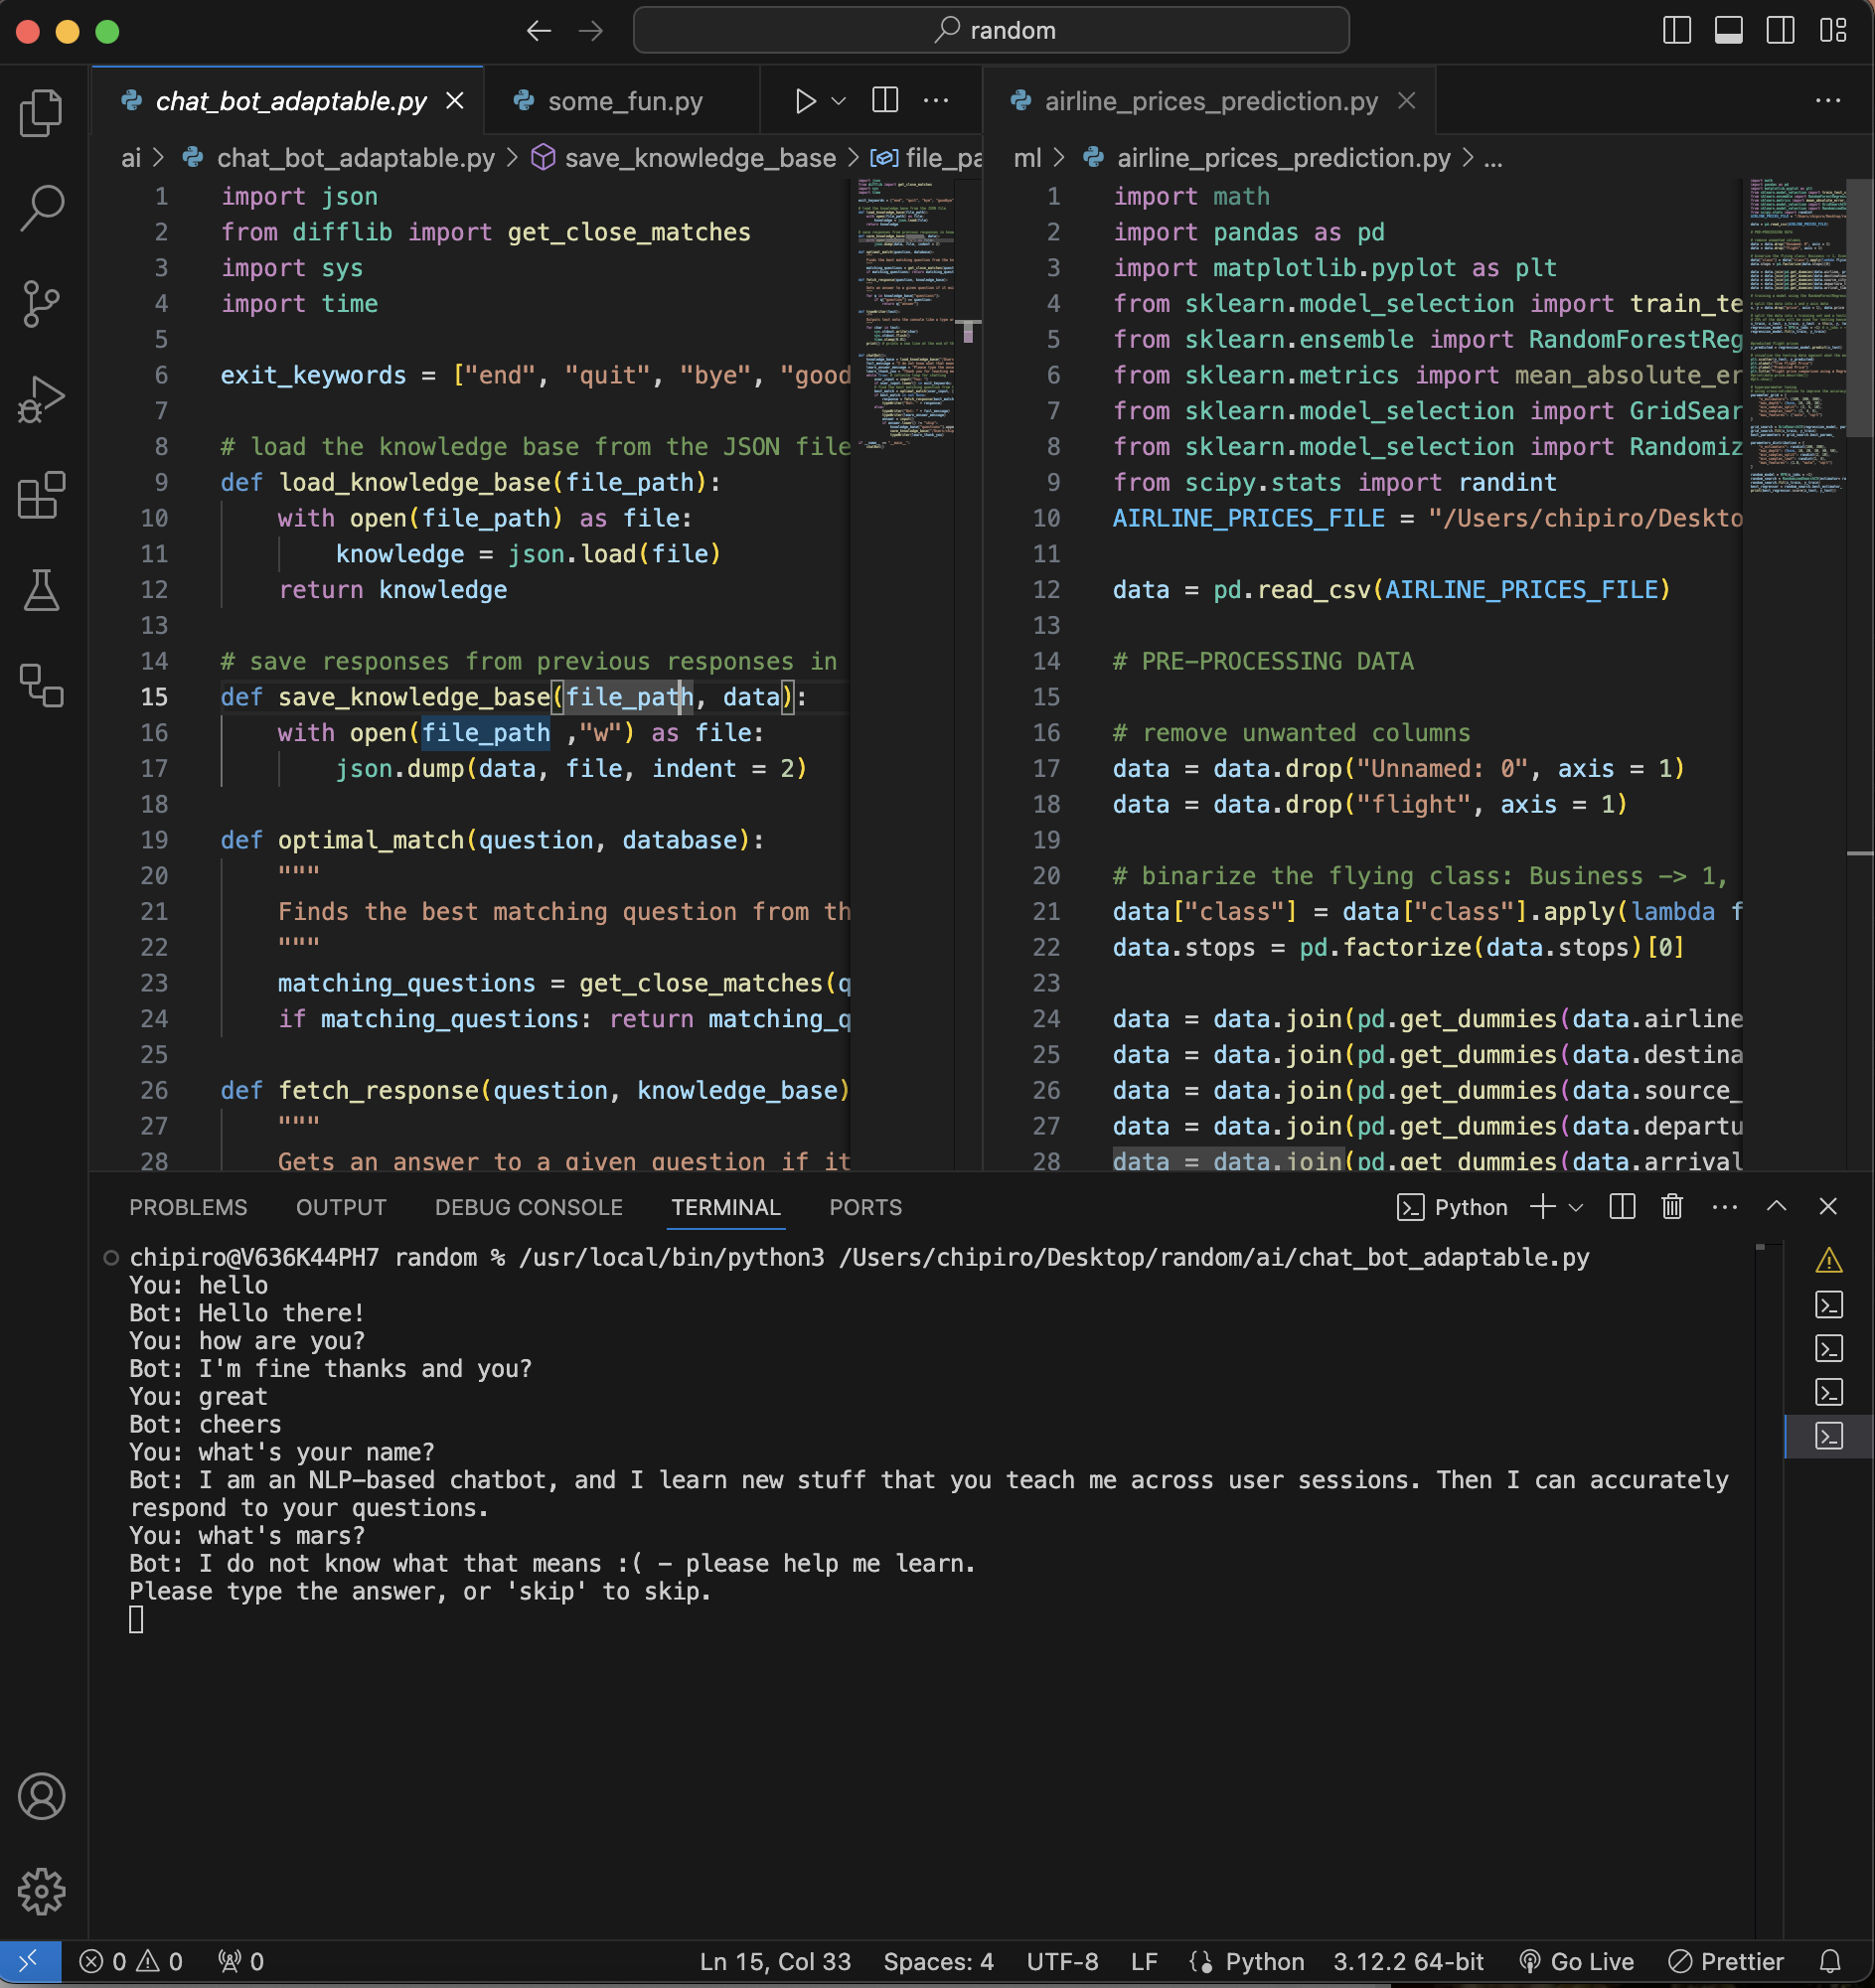Open run options dropdown next to play button

[839, 101]
